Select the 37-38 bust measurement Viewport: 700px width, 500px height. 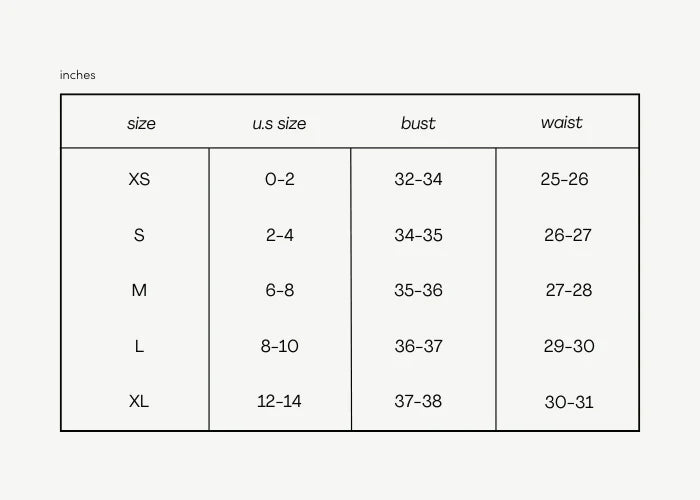418,401
